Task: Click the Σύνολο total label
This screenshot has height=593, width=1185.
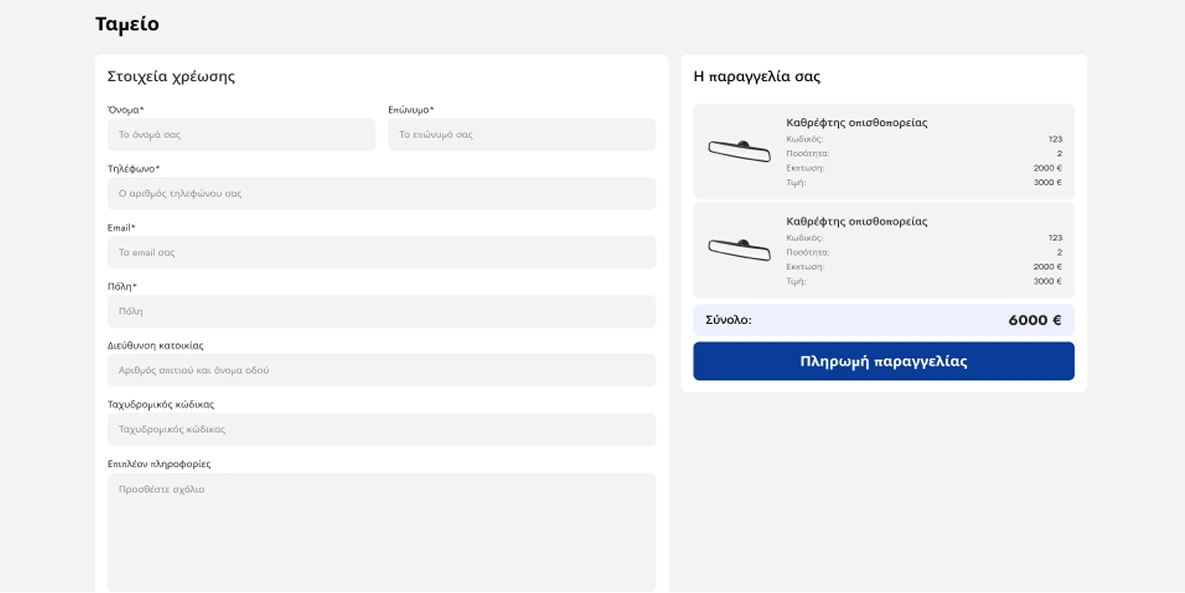Action: click(728, 320)
